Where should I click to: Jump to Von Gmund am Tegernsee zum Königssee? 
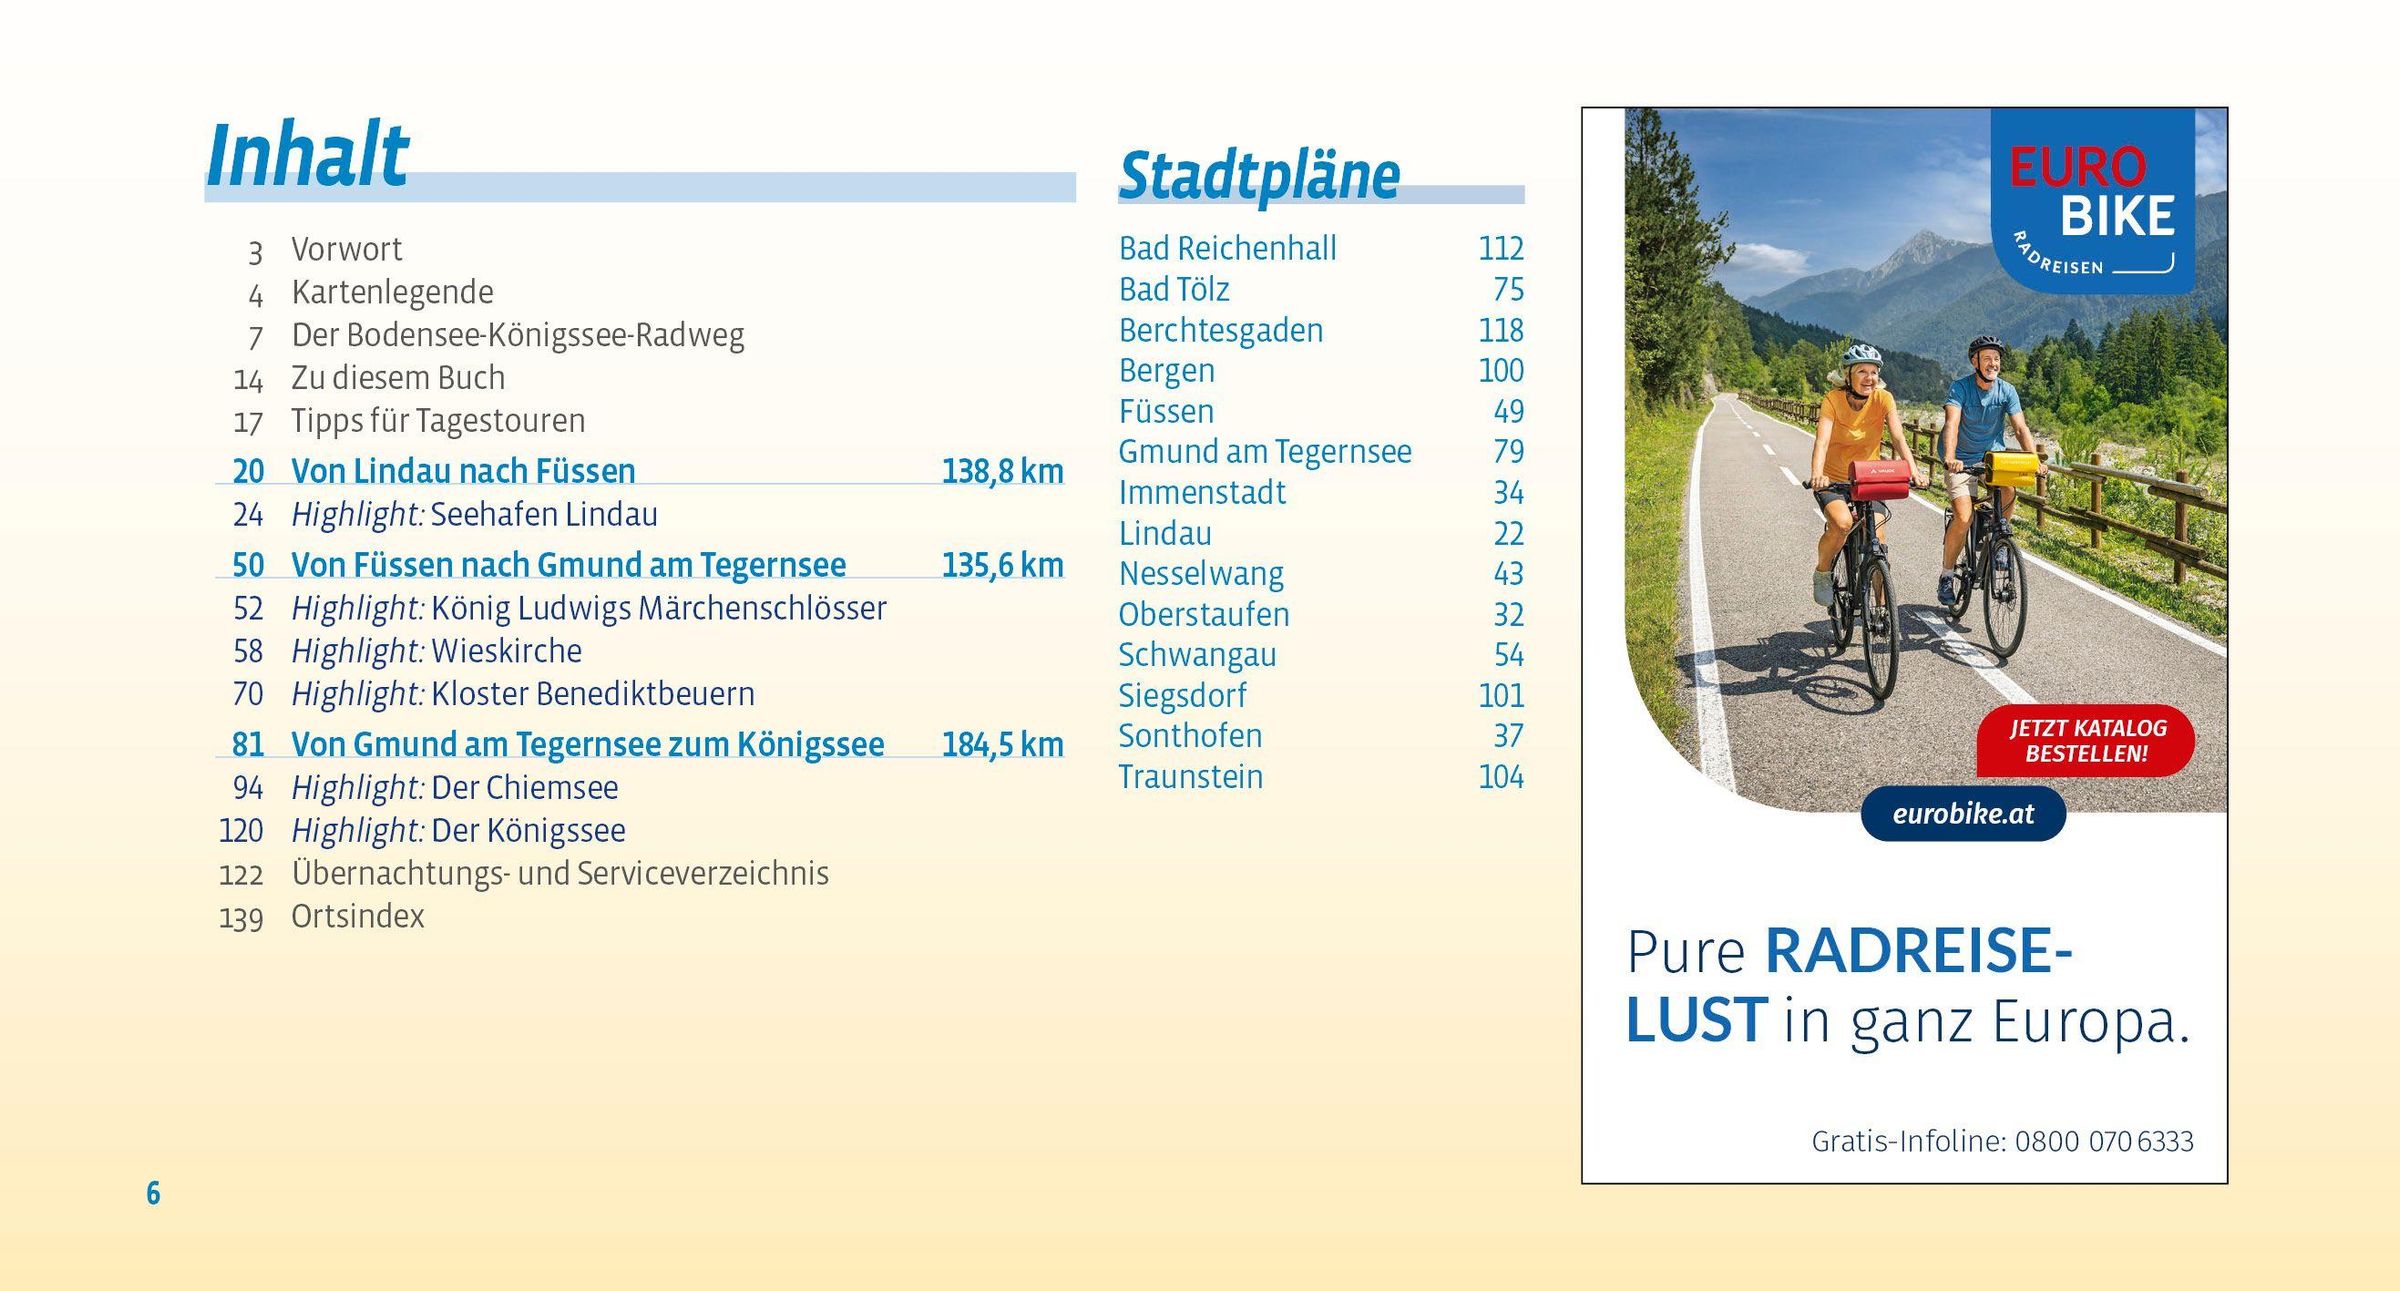(x=587, y=744)
